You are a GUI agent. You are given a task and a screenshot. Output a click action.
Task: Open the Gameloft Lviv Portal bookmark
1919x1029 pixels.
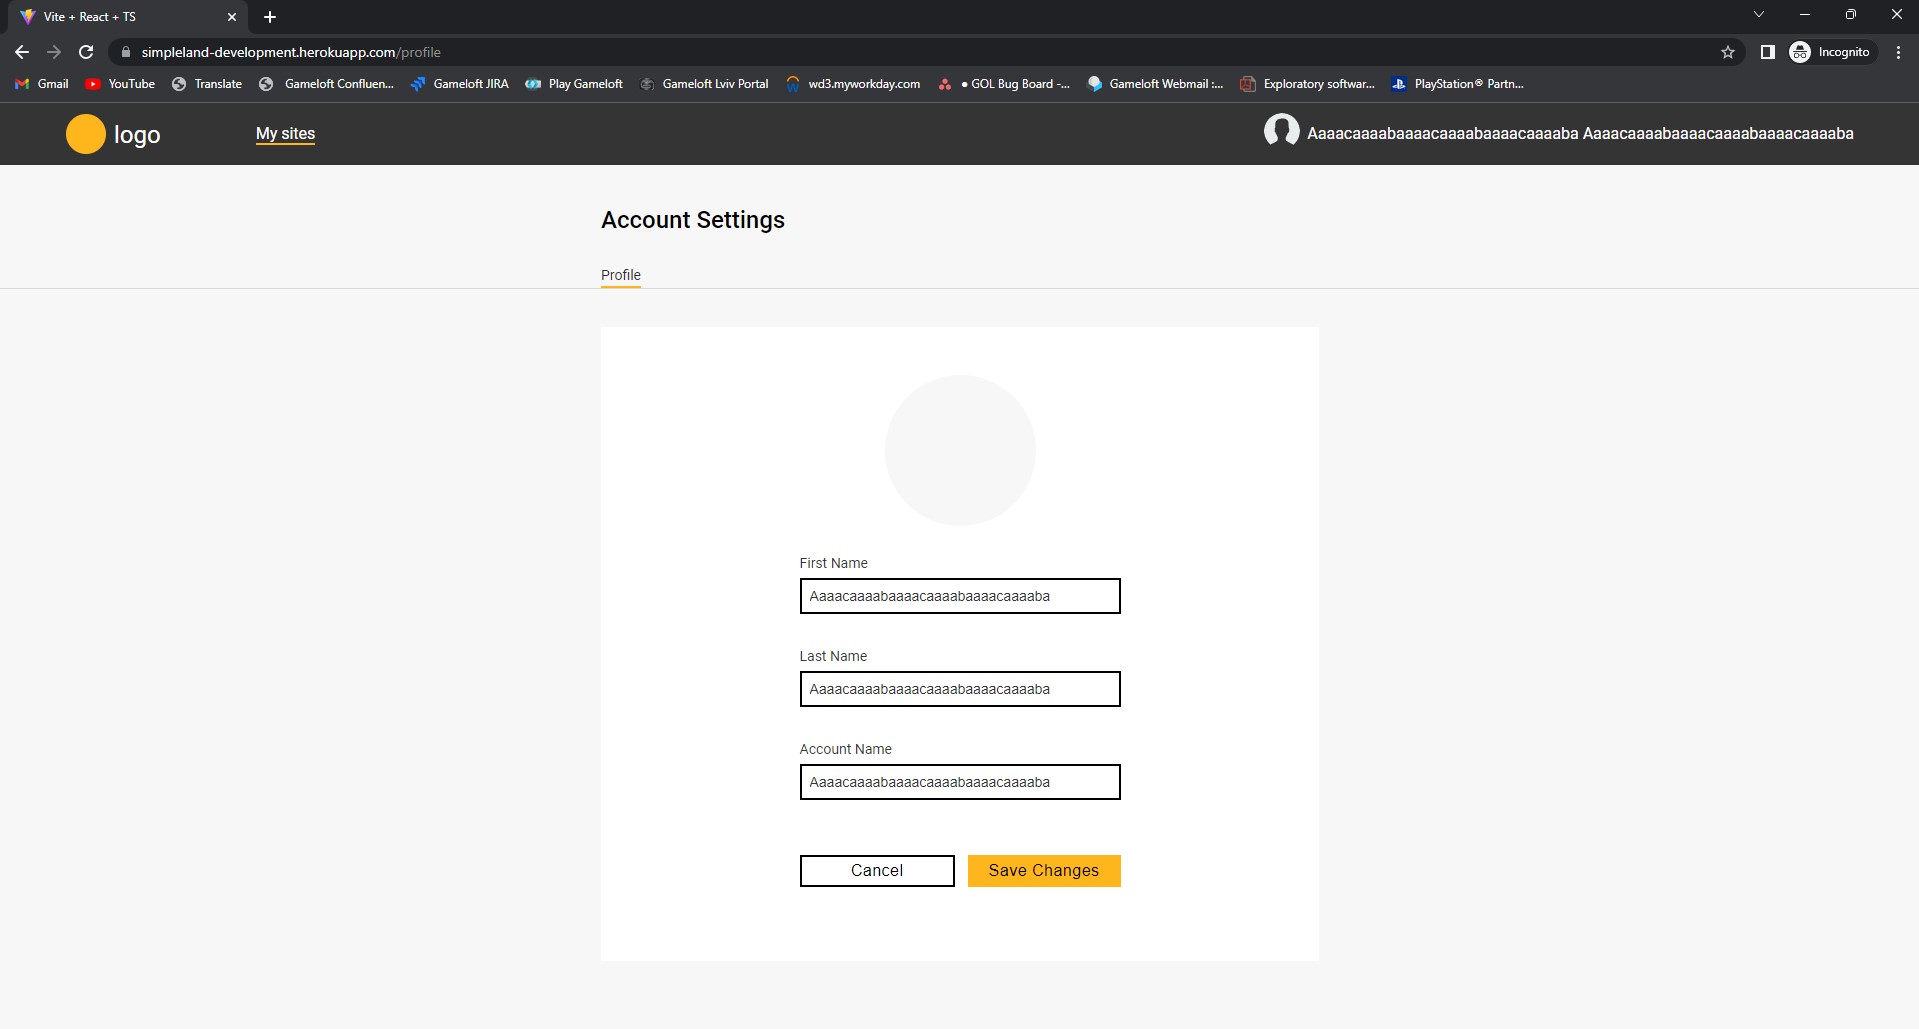(x=704, y=84)
